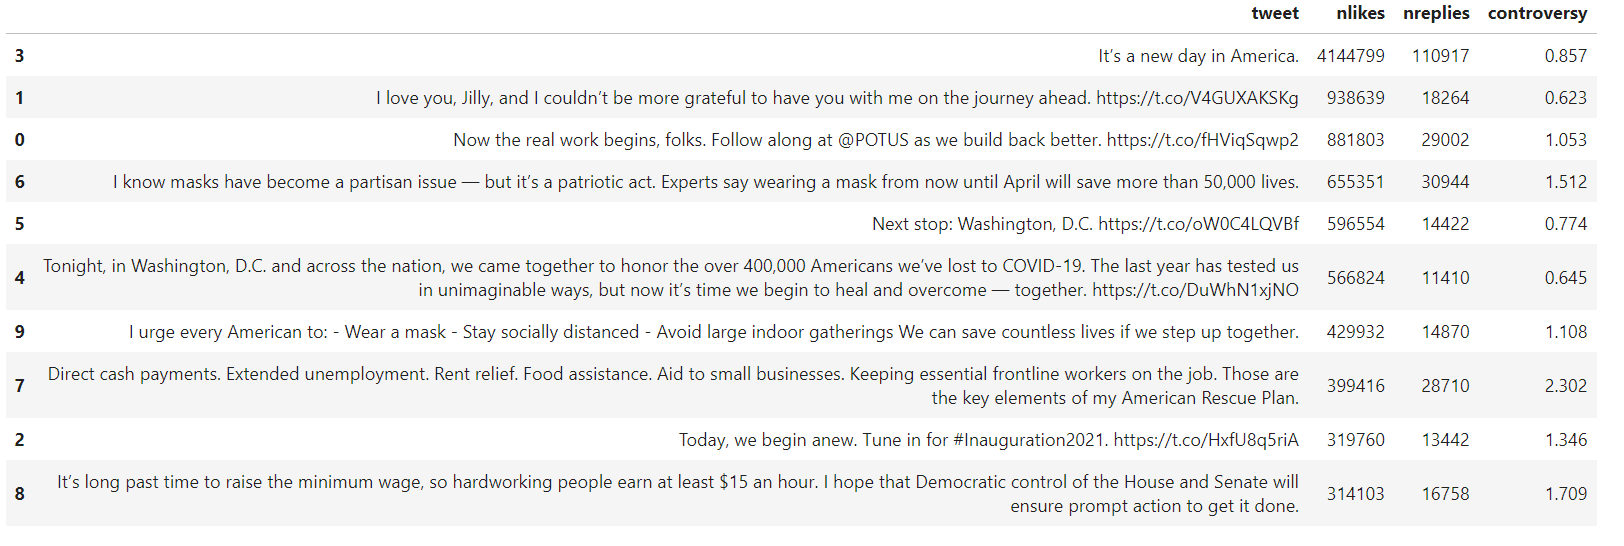
Task: Click the tweet column header
Action: point(1274,13)
